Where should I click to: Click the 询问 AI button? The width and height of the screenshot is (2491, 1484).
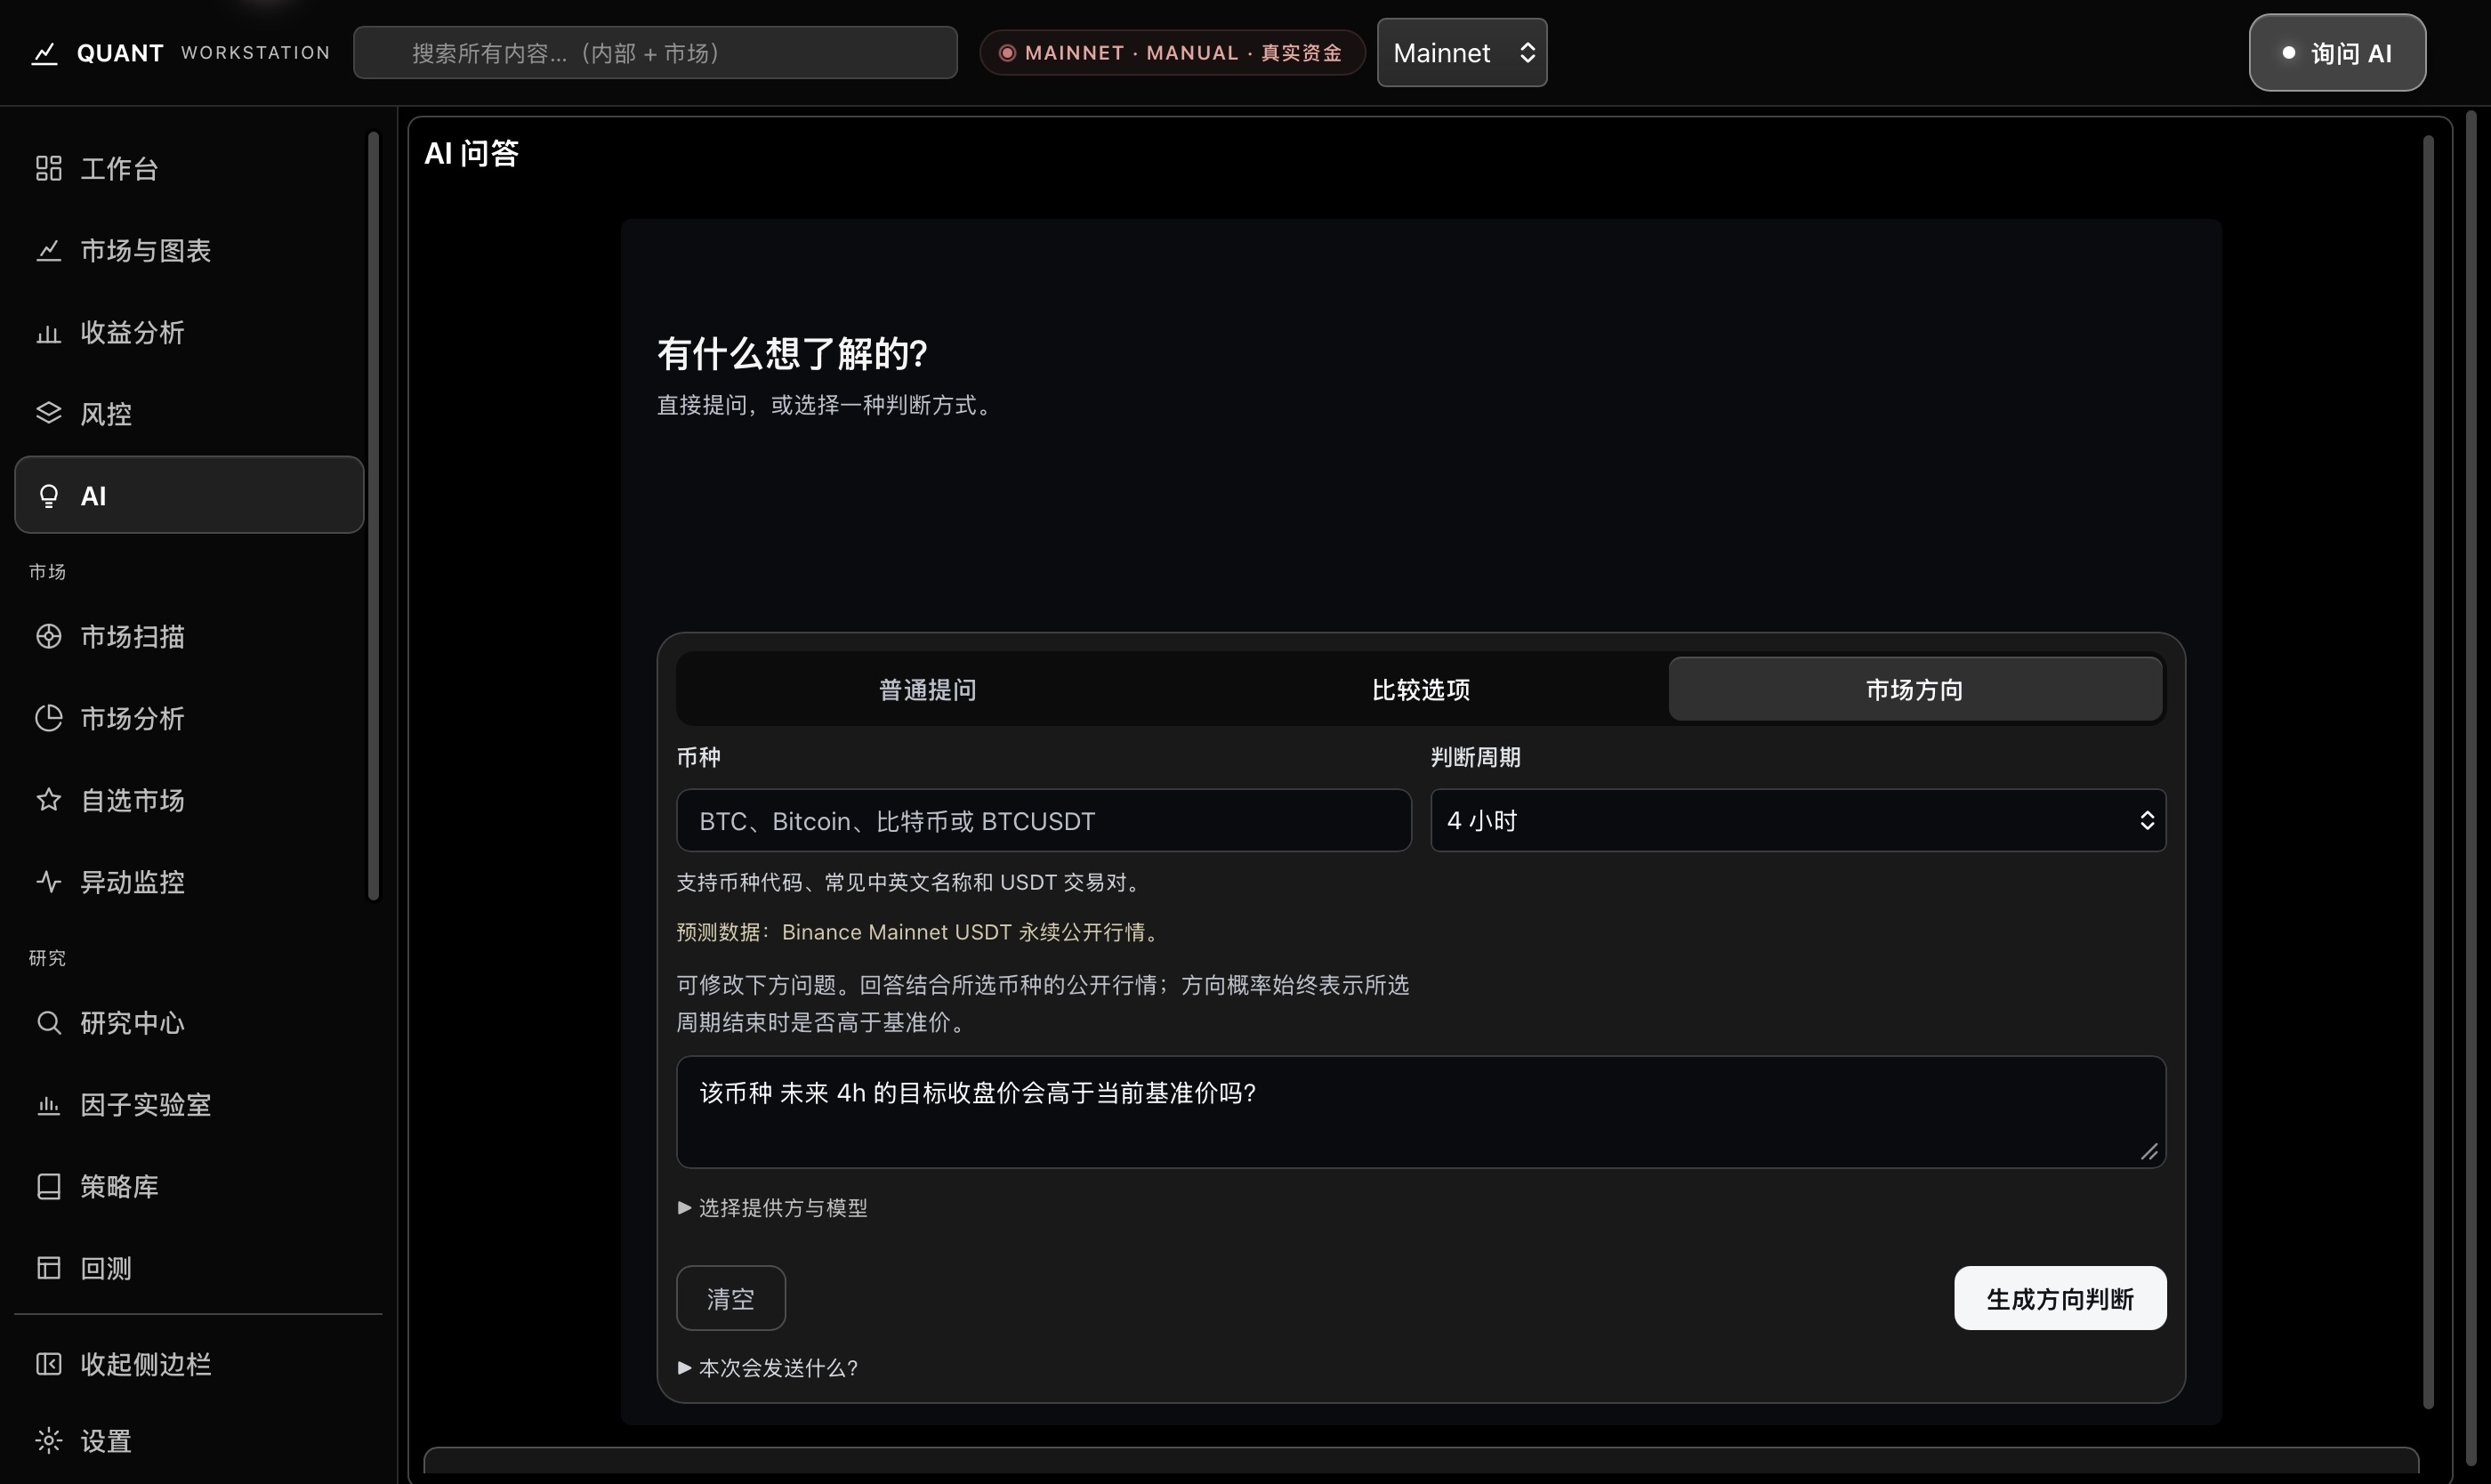point(2336,53)
